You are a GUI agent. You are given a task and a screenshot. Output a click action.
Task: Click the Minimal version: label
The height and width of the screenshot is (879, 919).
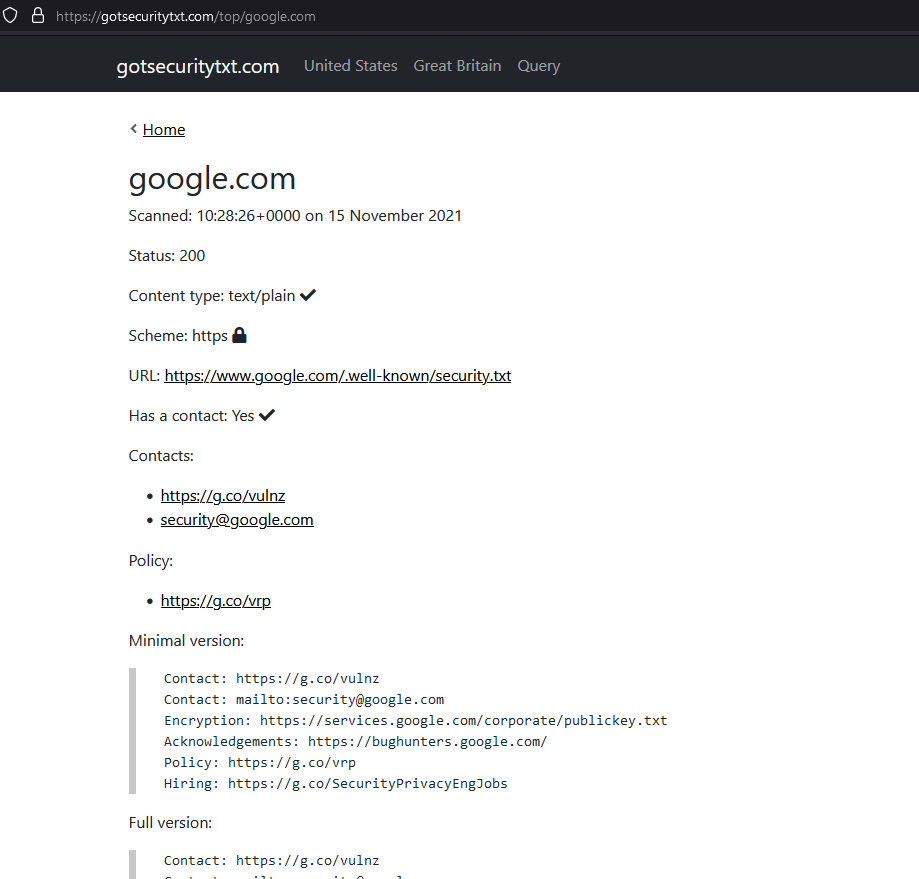click(186, 640)
